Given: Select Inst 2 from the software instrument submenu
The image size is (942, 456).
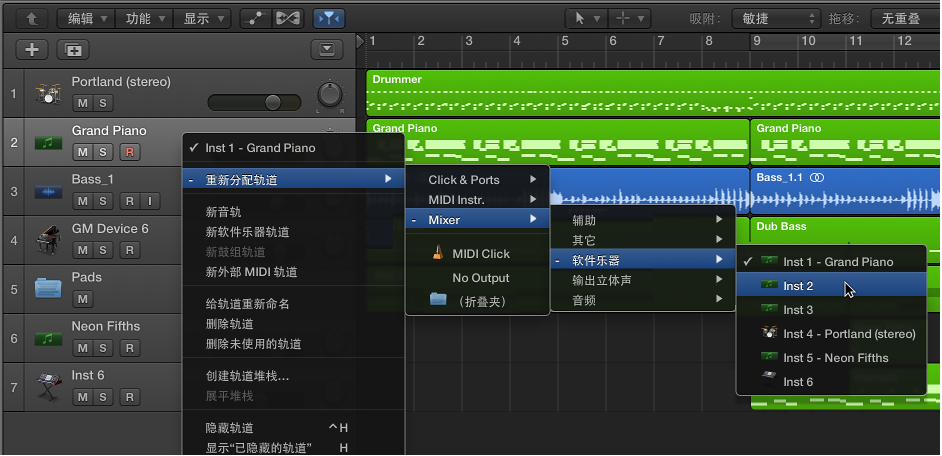Looking at the screenshot, I should (x=798, y=286).
